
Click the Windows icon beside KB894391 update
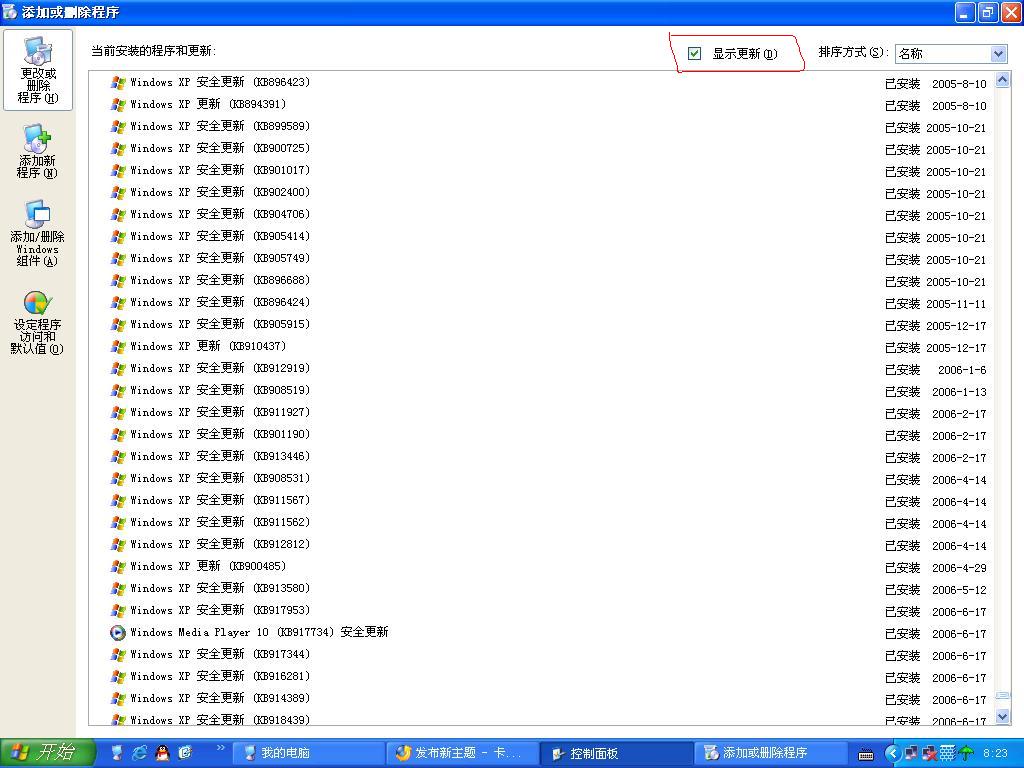pos(118,105)
